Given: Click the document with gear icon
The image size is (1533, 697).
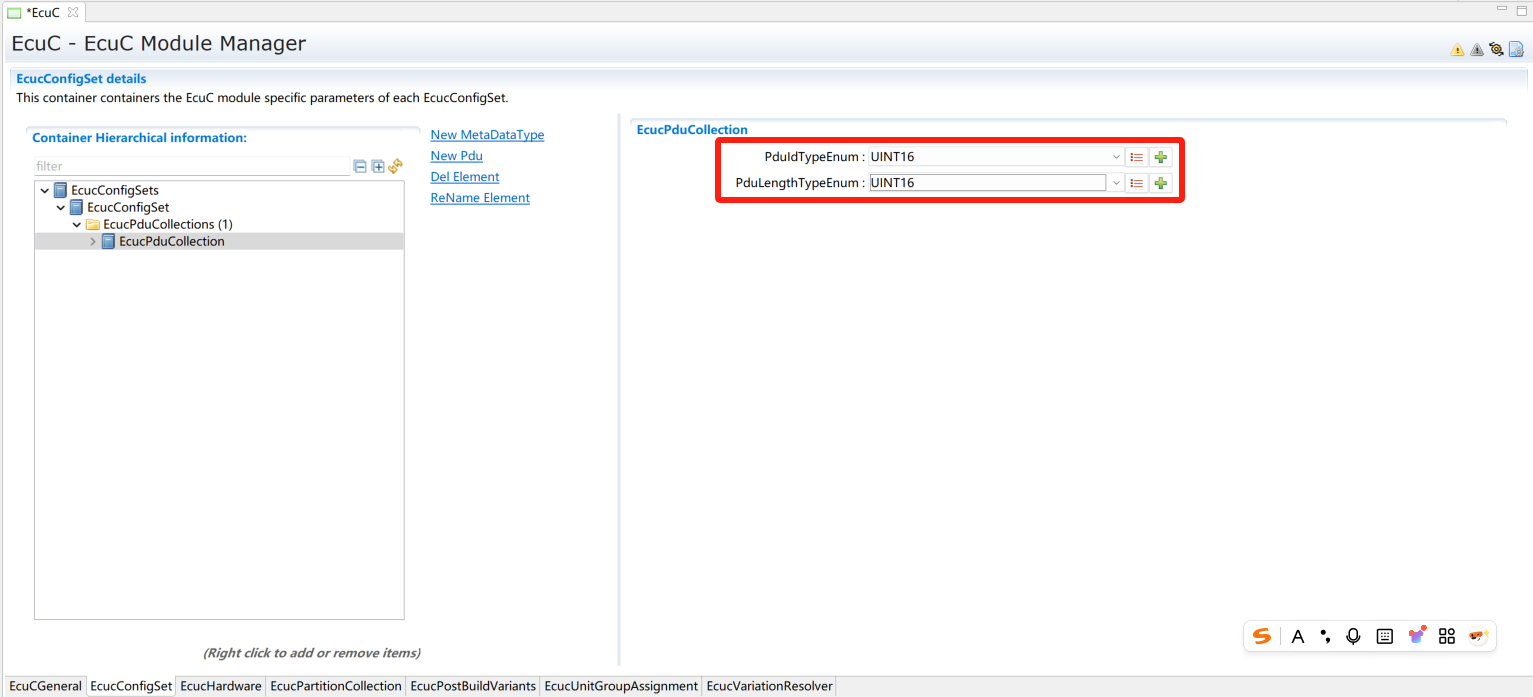Looking at the screenshot, I should coord(1516,49).
